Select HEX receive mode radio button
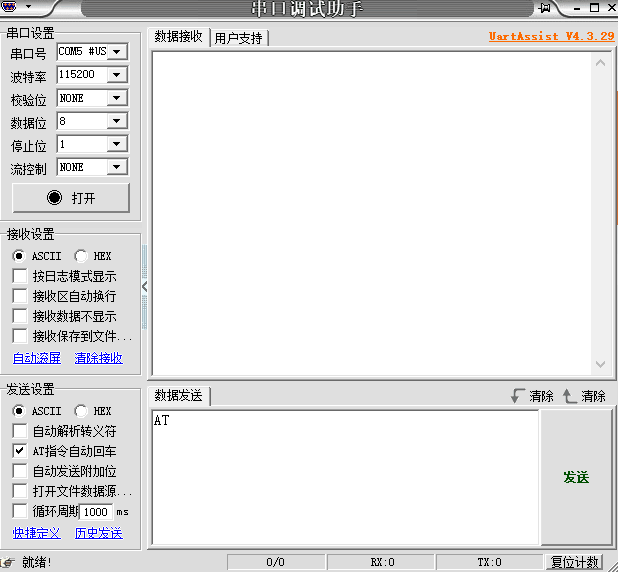The width and height of the screenshot is (618, 572). [81, 256]
